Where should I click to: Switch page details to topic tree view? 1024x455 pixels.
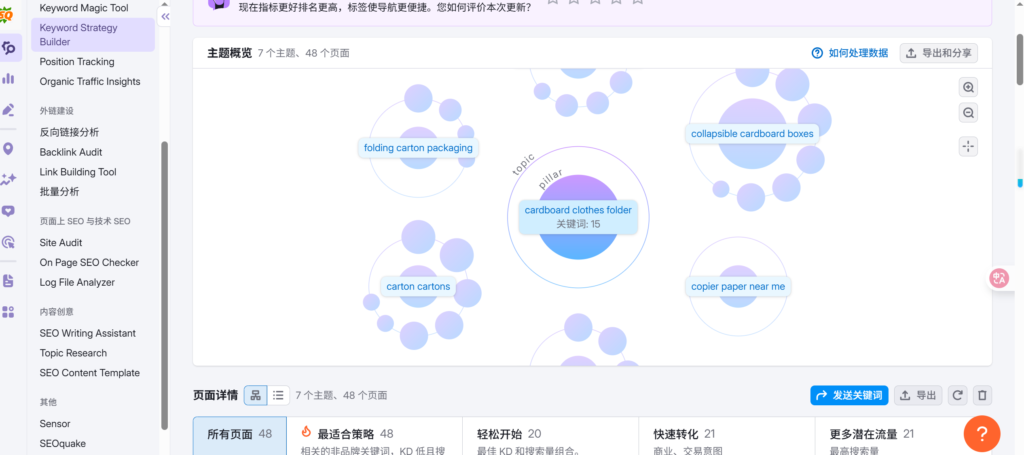pos(255,395)
